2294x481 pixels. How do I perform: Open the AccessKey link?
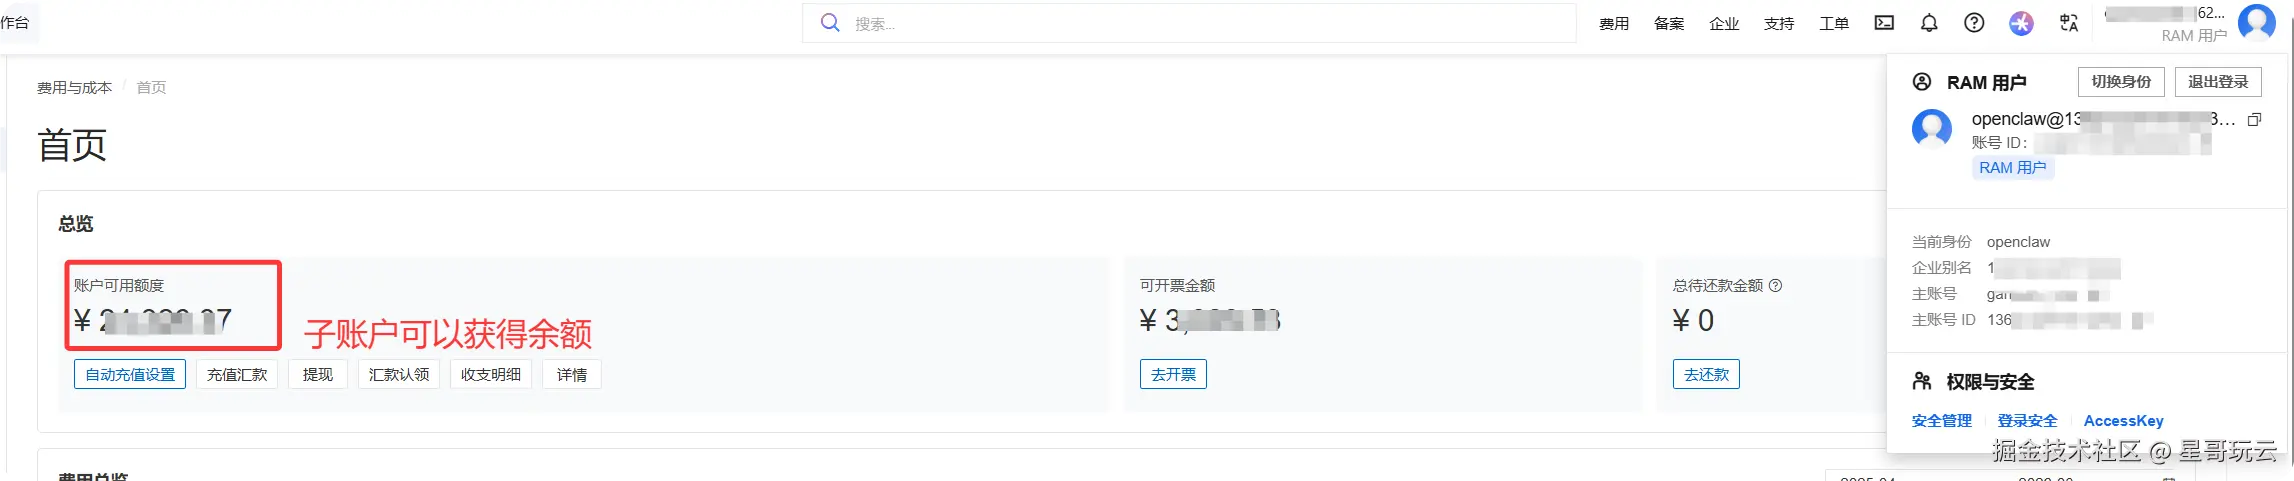[x=2123, y=421]
